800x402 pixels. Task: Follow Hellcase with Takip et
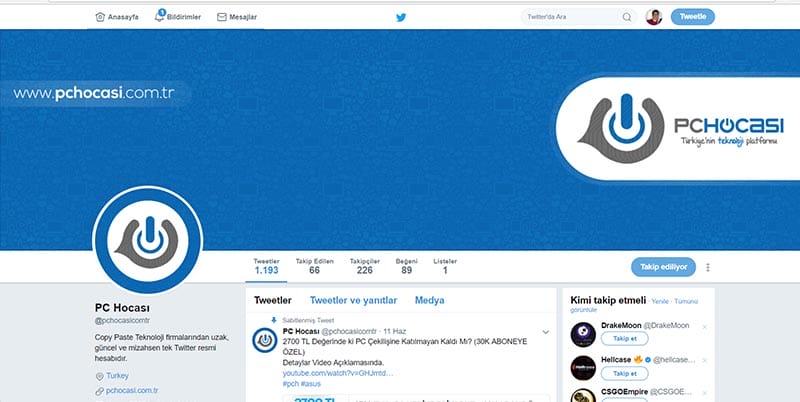(624, 373)
